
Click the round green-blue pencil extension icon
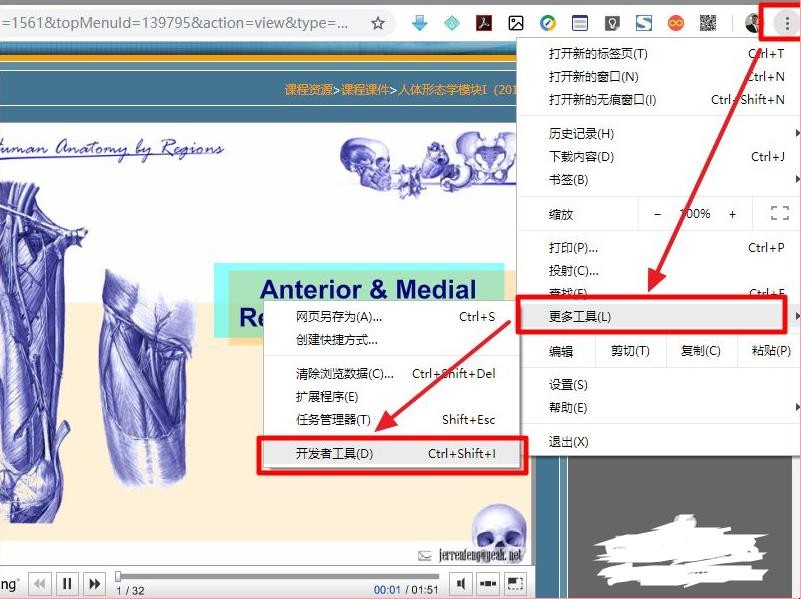click(548, 23)
